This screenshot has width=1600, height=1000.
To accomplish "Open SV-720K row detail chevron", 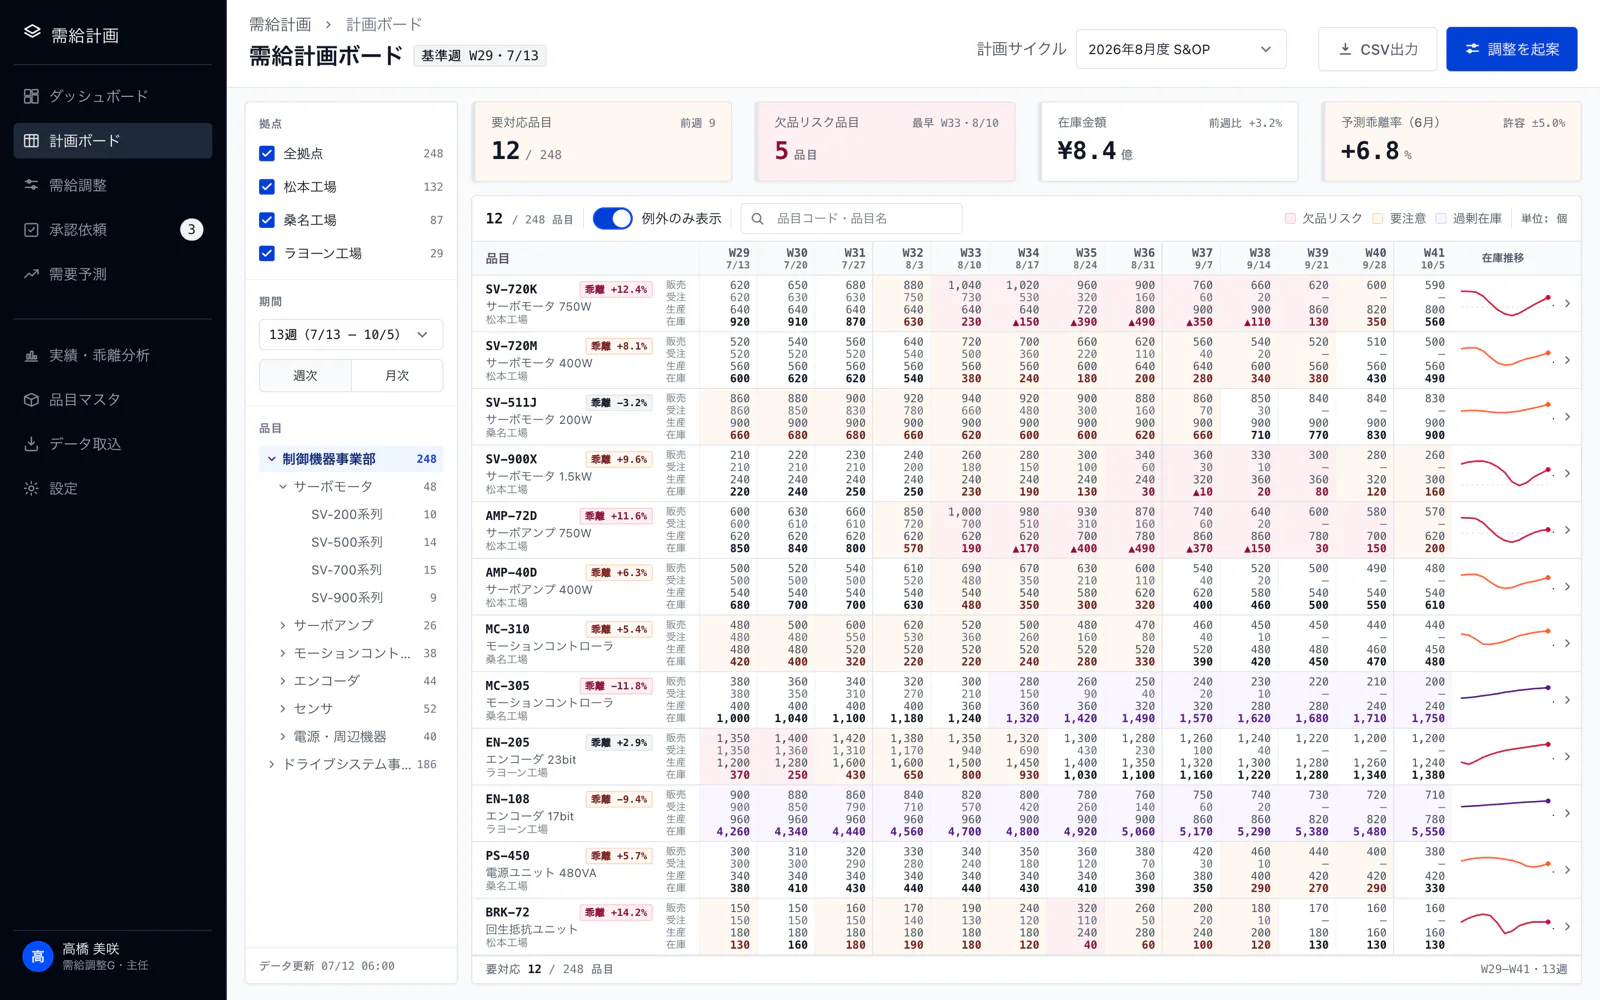I will pyautogui.click(x=1567, y=303).
